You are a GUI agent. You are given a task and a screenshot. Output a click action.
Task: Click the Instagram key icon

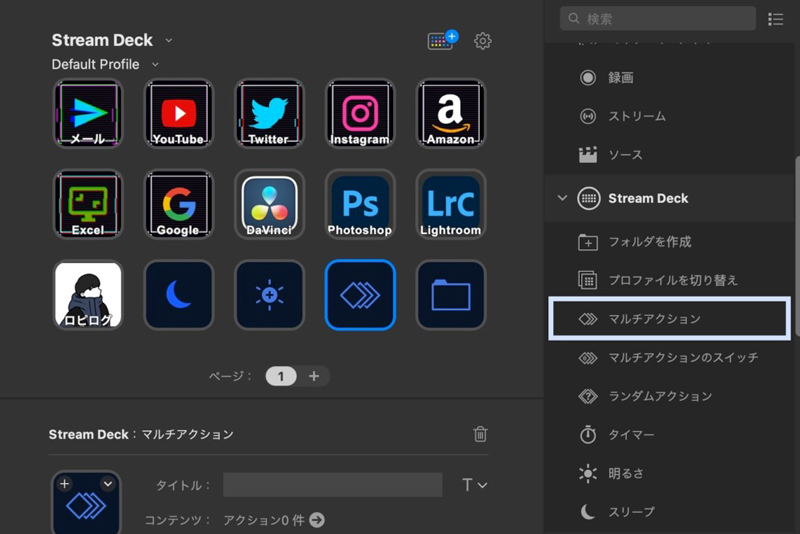click(x=359, y=113)
